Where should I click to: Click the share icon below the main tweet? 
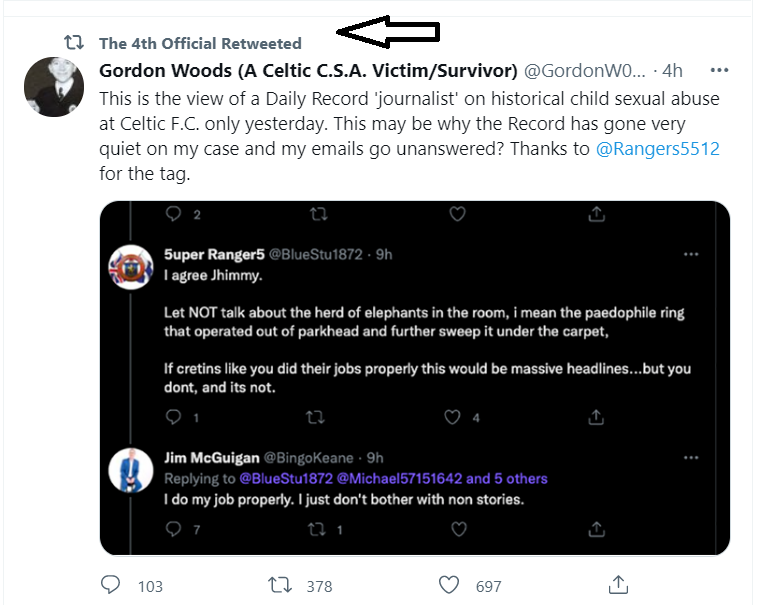618,584
